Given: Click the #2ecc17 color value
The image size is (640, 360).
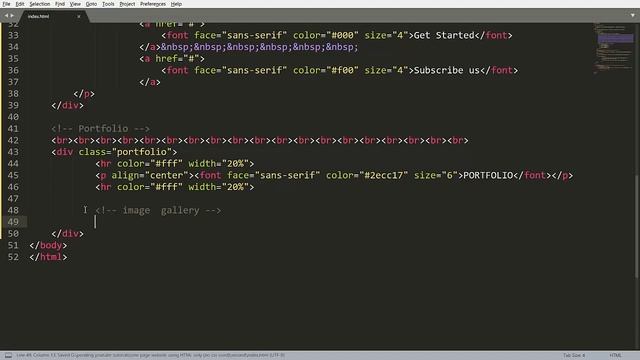Looking at the screenshot, I should [x=383, y=176].
